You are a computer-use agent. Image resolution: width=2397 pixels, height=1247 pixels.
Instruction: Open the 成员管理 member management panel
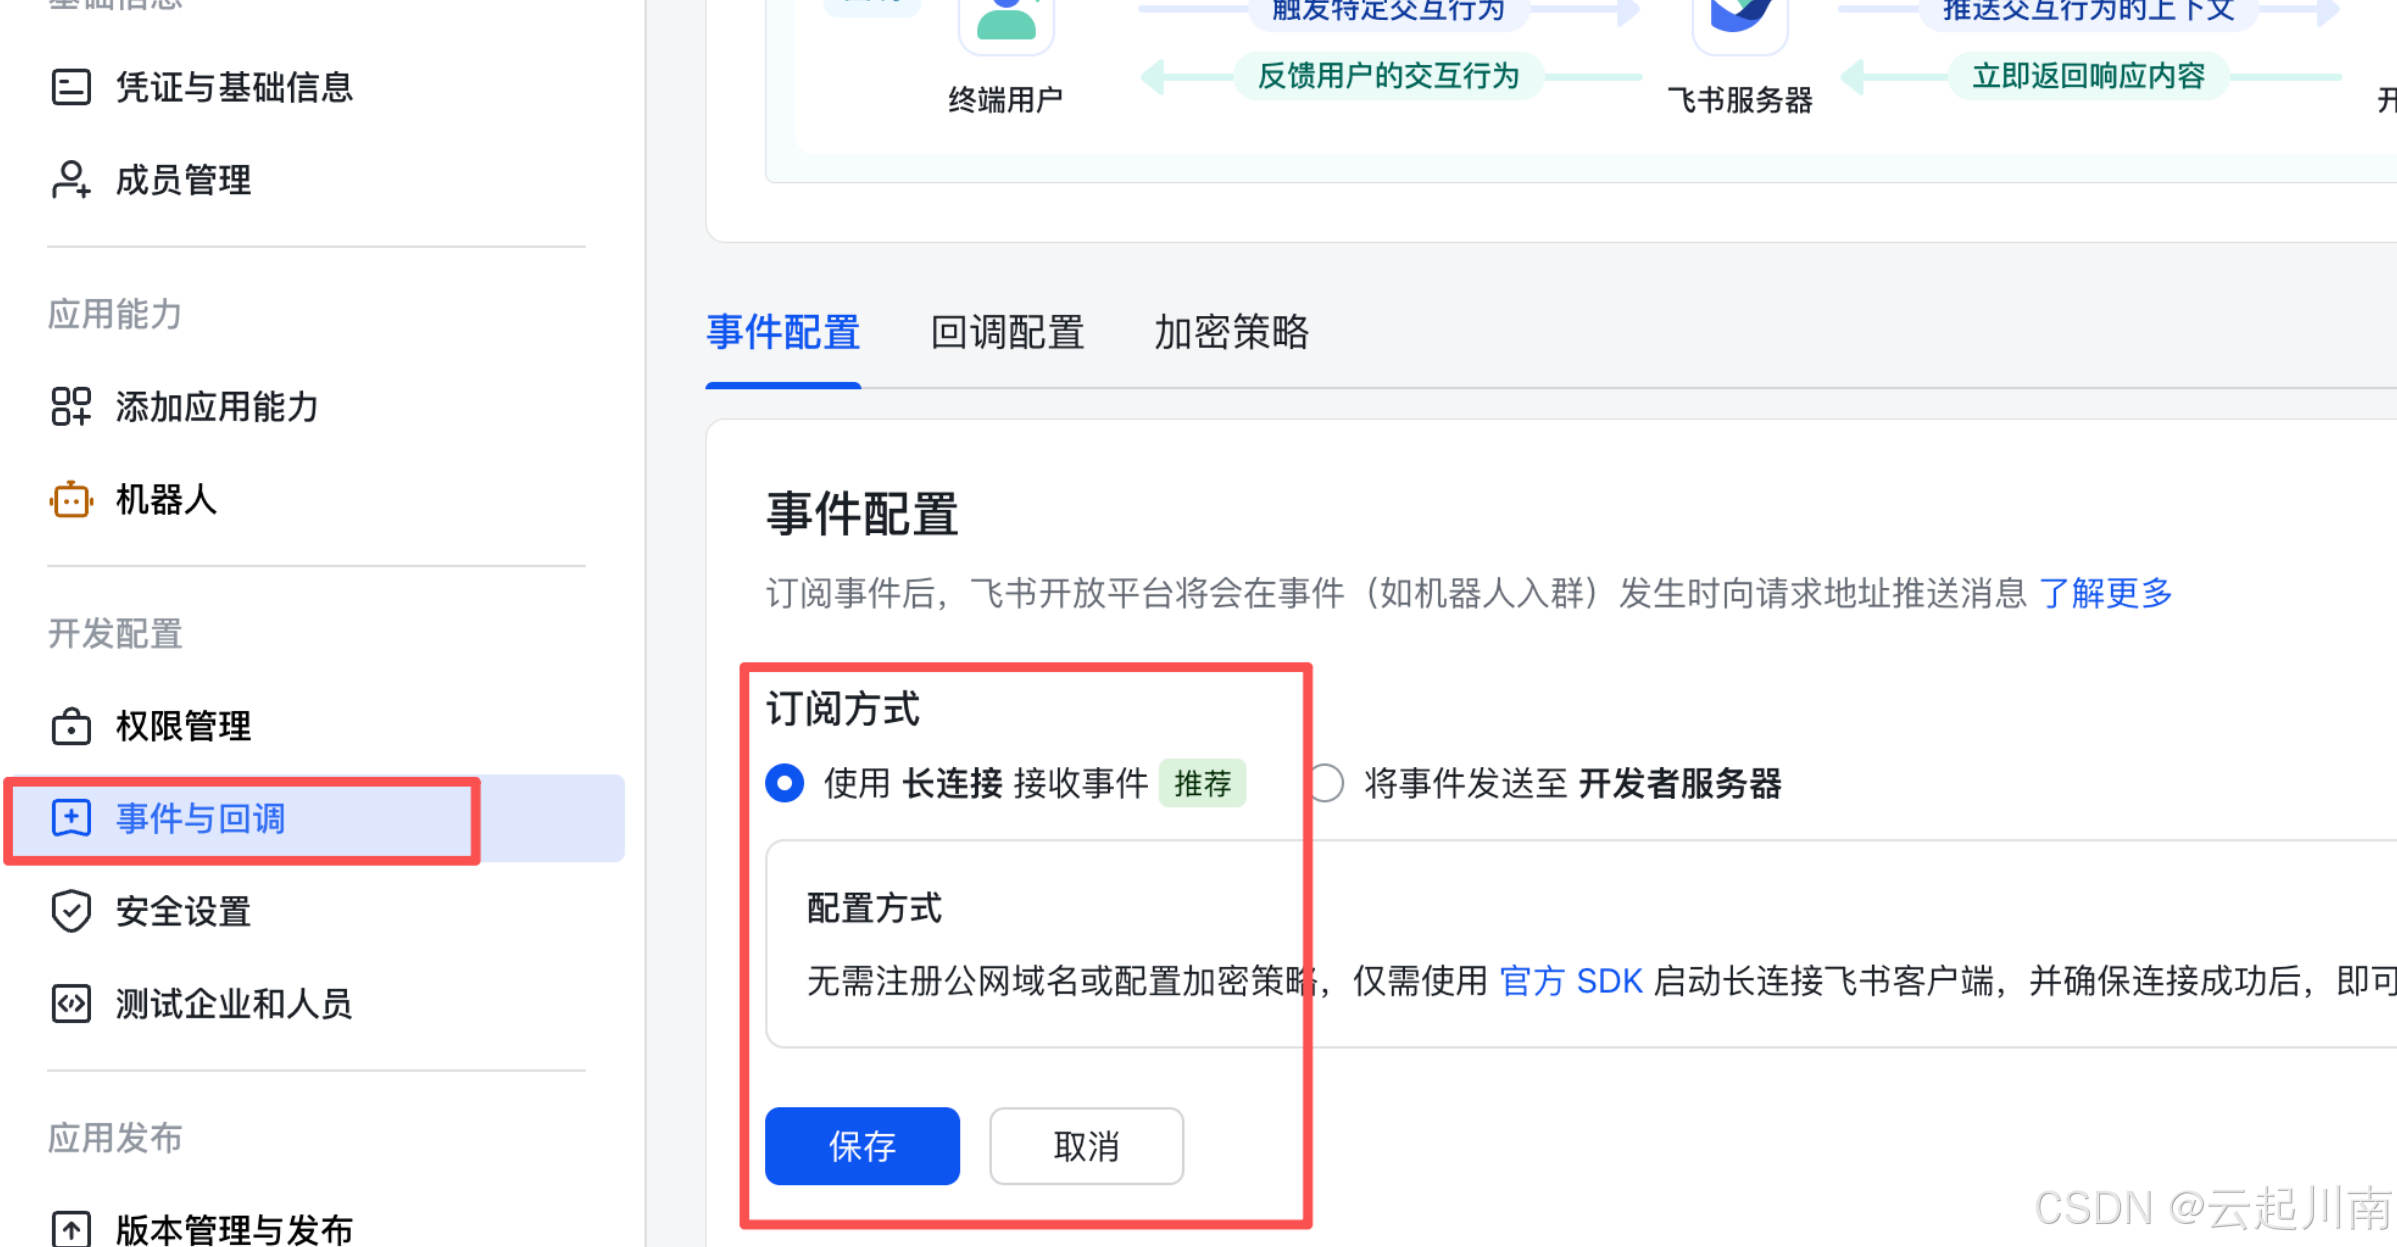pyautogui.click(x=183, y=180)
